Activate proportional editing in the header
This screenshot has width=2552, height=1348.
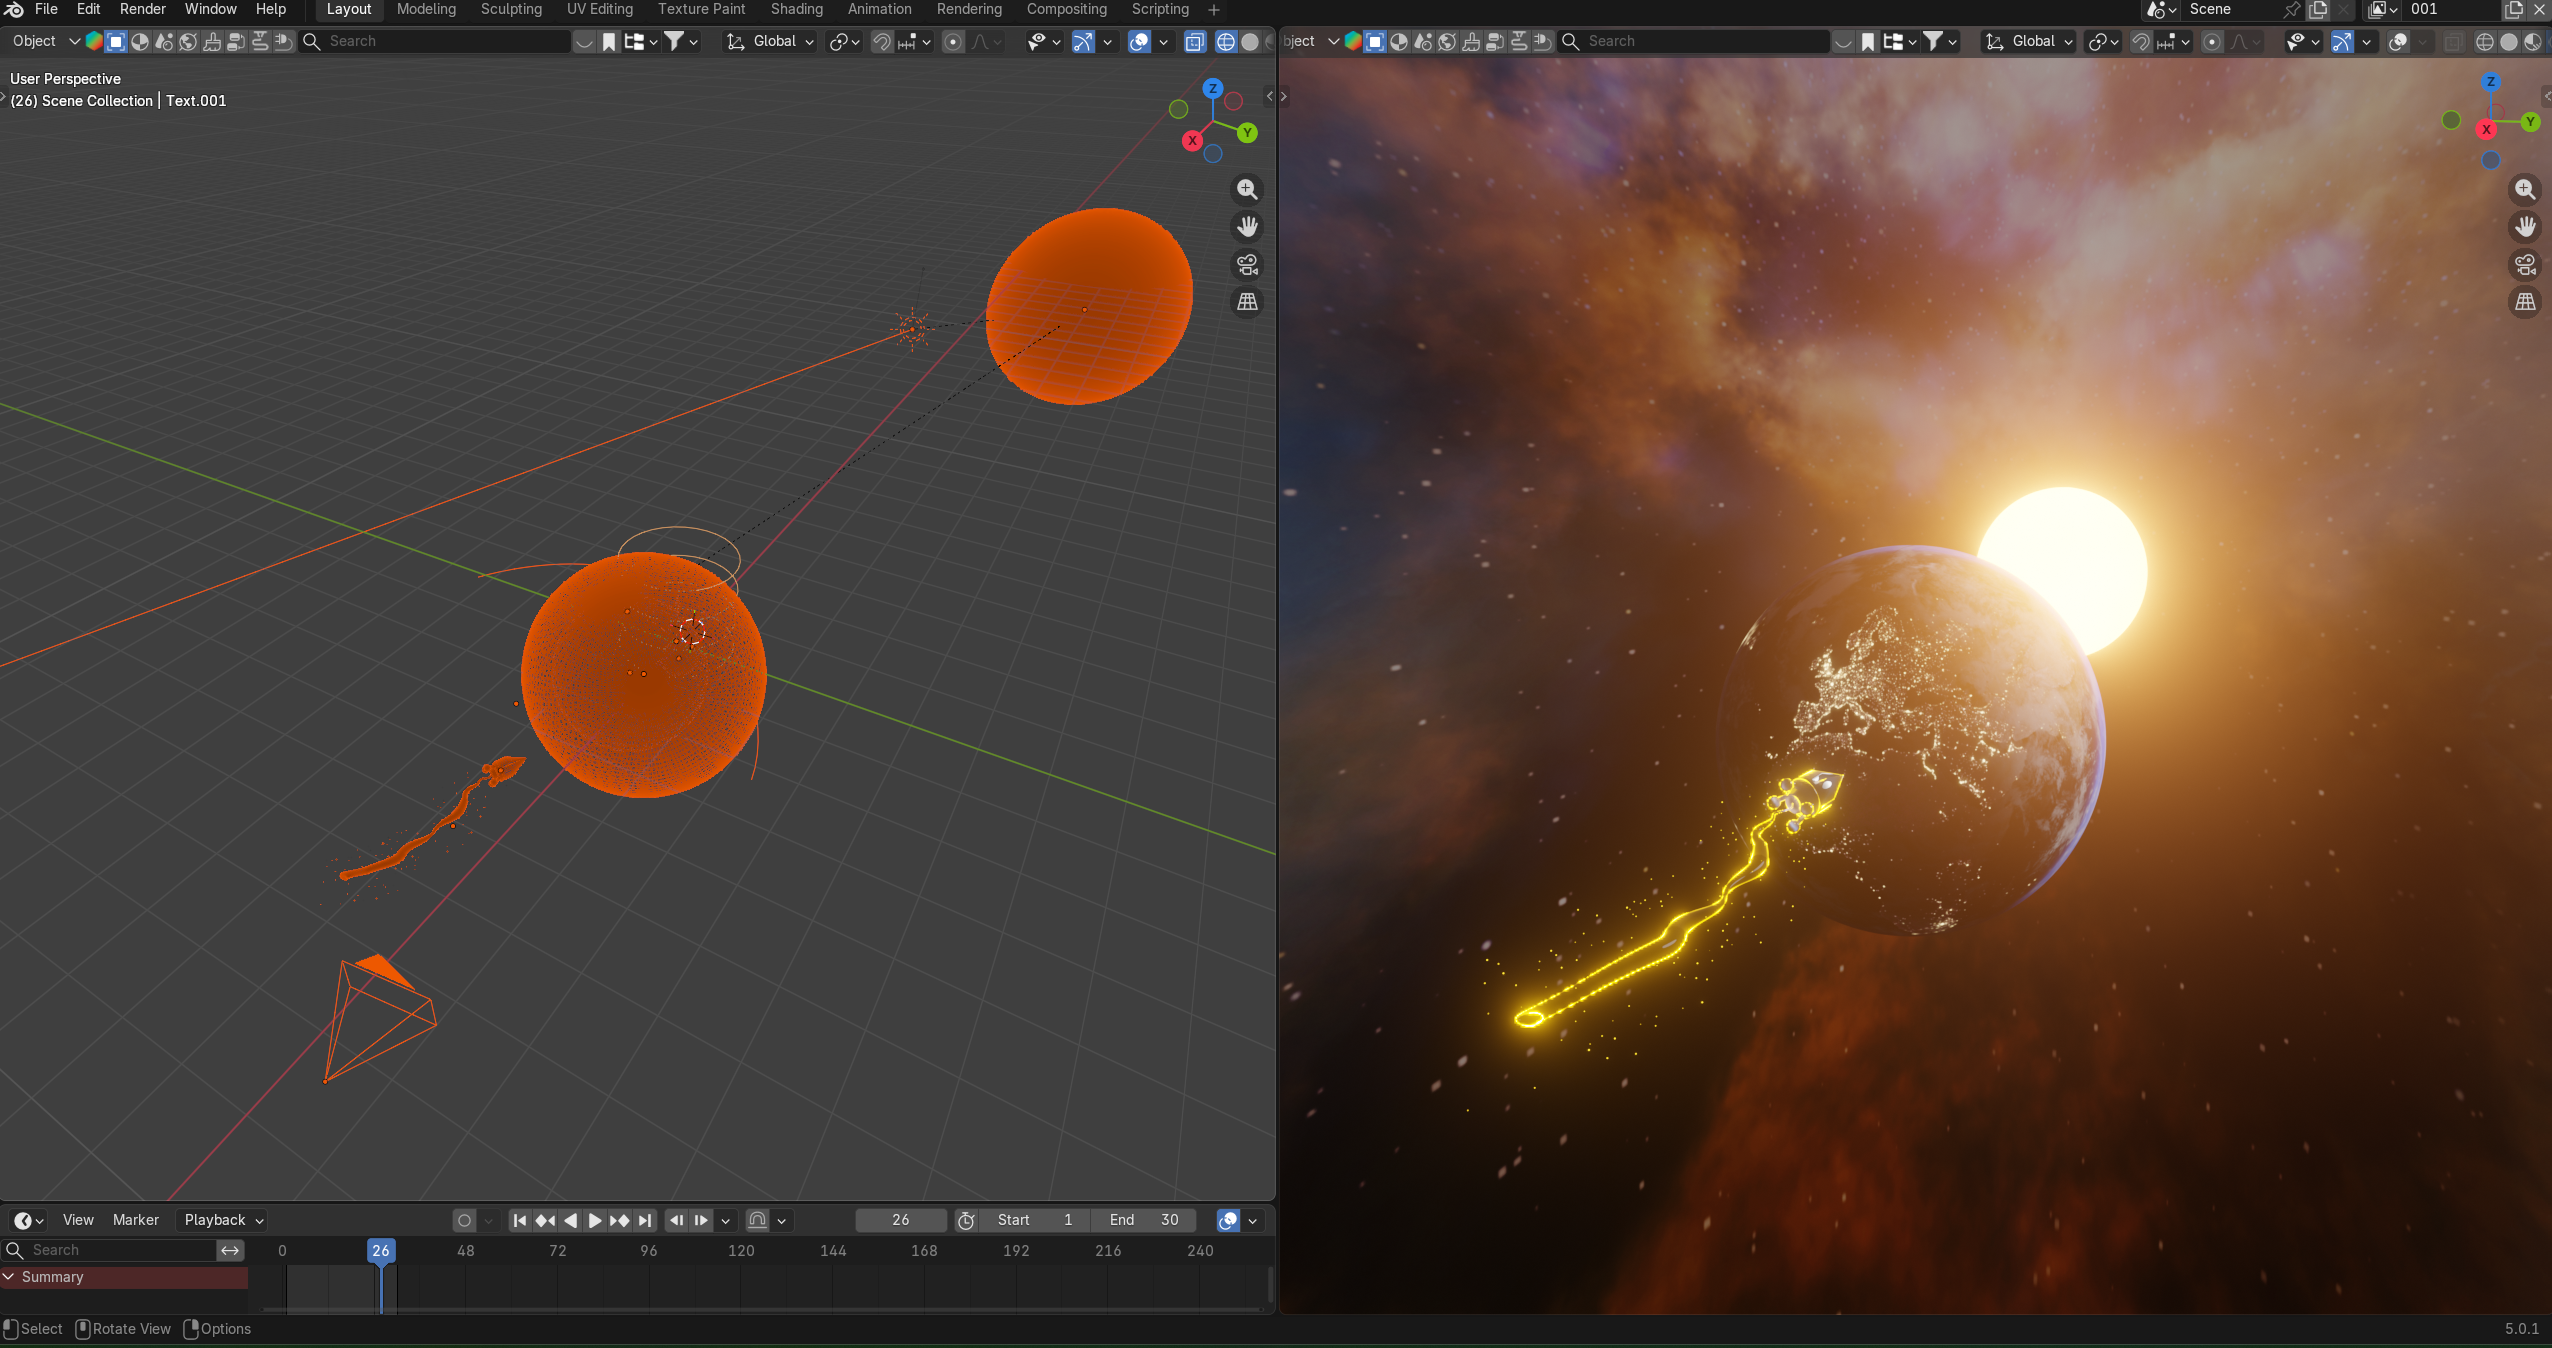click(953, 41)
